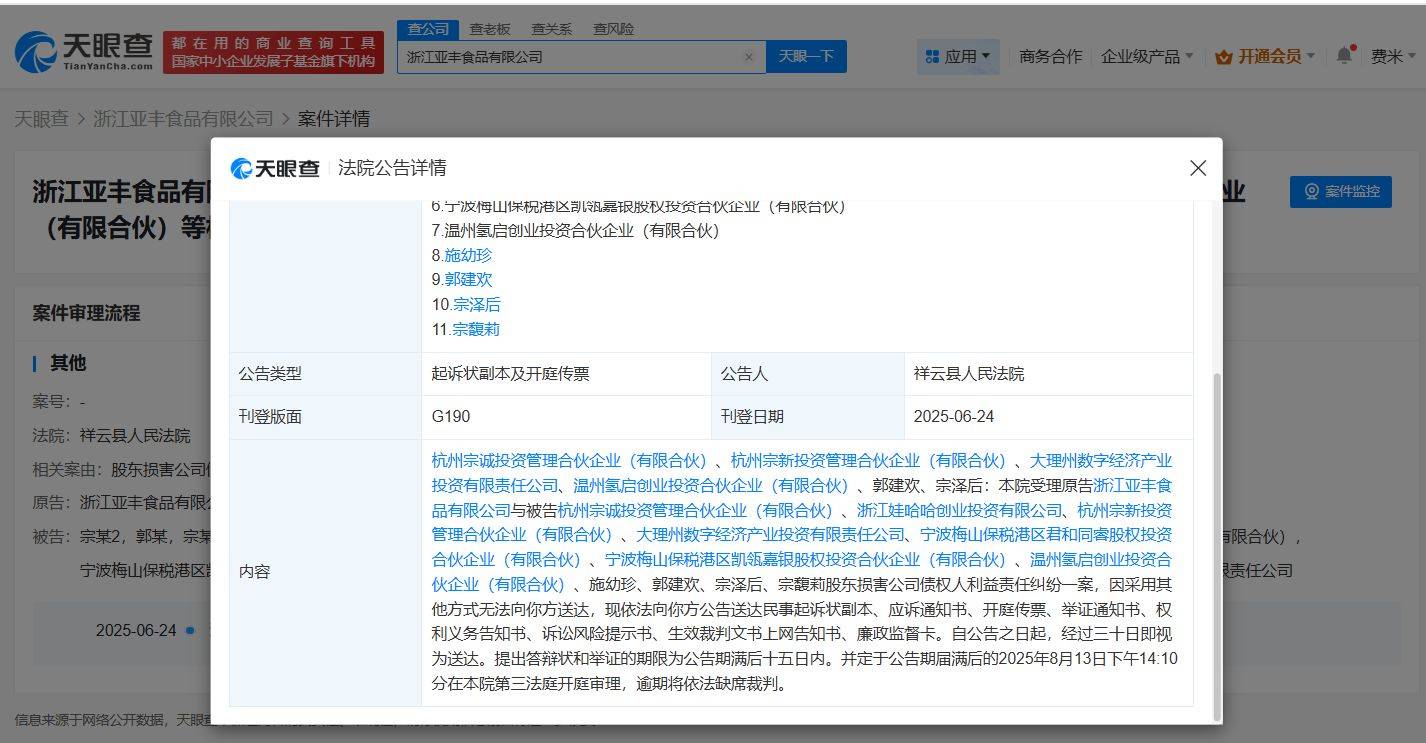
Task: Click the 天眼查 logo icon
Action: 37,48
